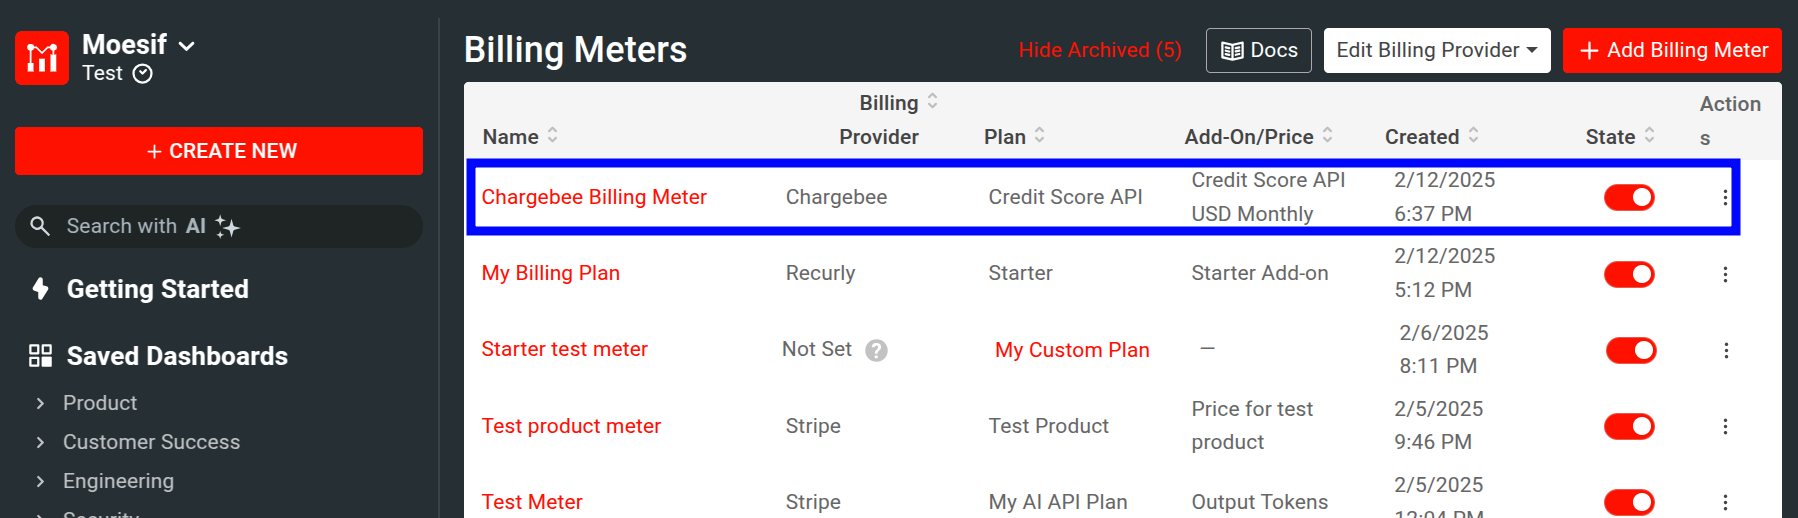Viewport: 1798px width, 518px height.
Task: Disable the Chargebee Billing Meter toggle
Action: click(x=1629, y=198)
